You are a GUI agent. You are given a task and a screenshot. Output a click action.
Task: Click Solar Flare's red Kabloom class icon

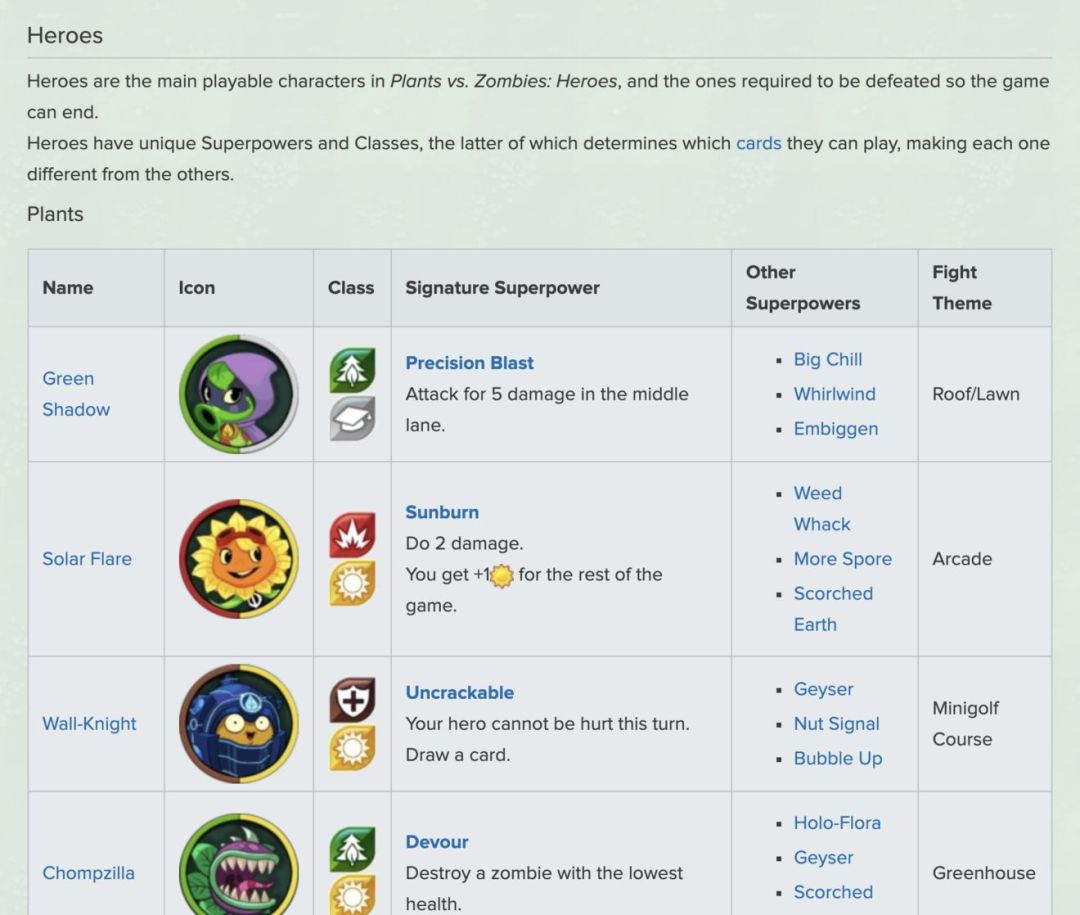pos(352,535)
